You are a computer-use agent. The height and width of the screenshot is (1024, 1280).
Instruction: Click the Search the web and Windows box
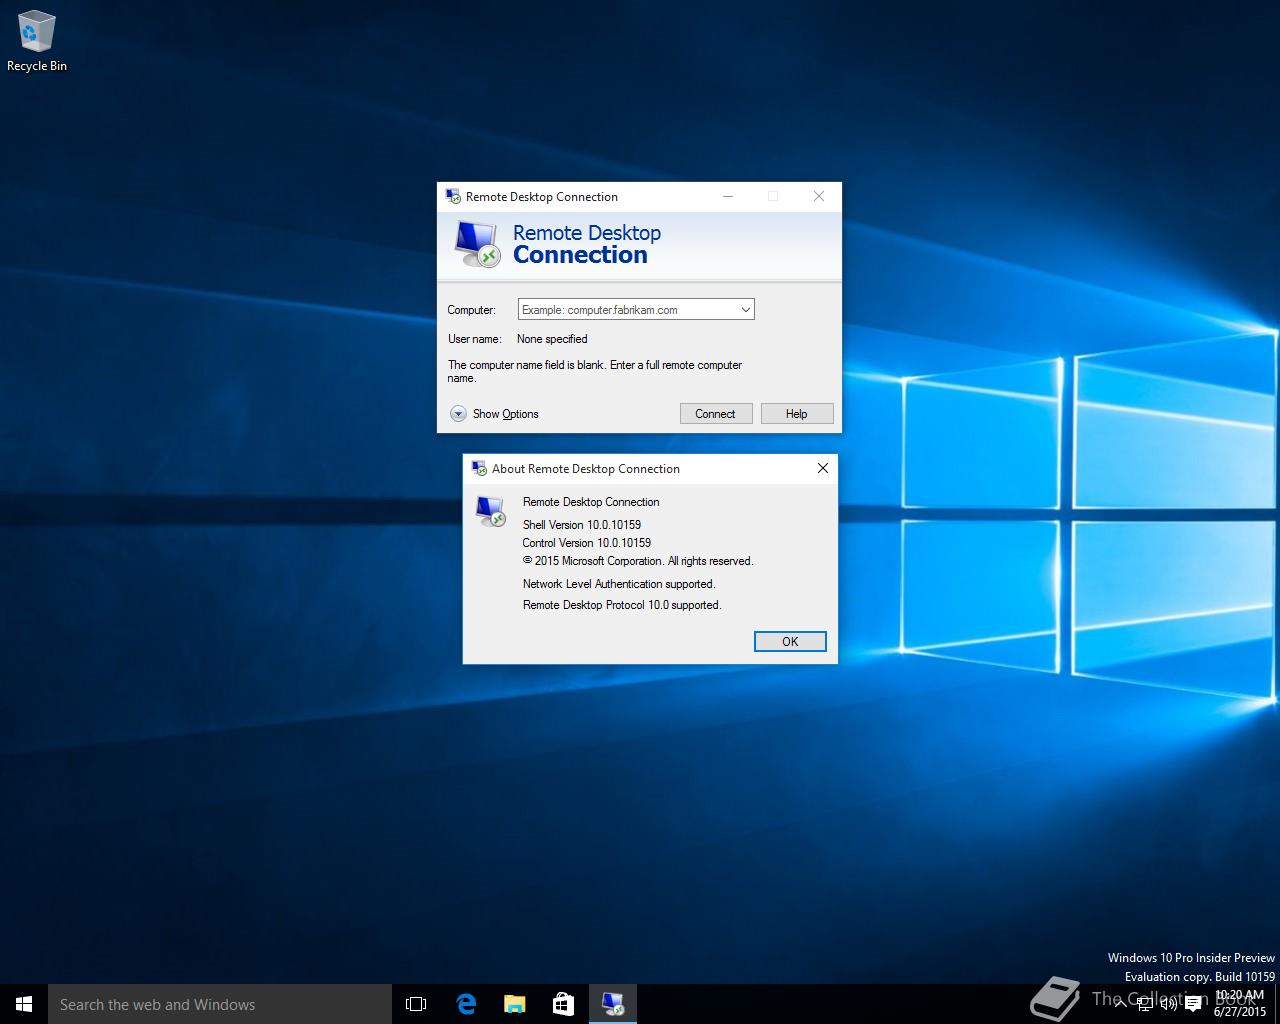click(220, 1004)
